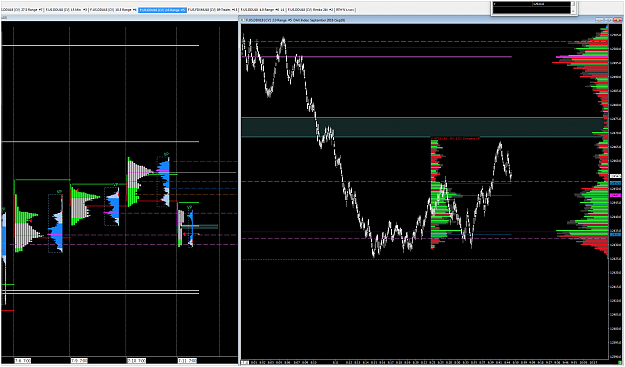Click white current-price label on price scale
Screen dimensions: 625x367
(x=616, y=176)
